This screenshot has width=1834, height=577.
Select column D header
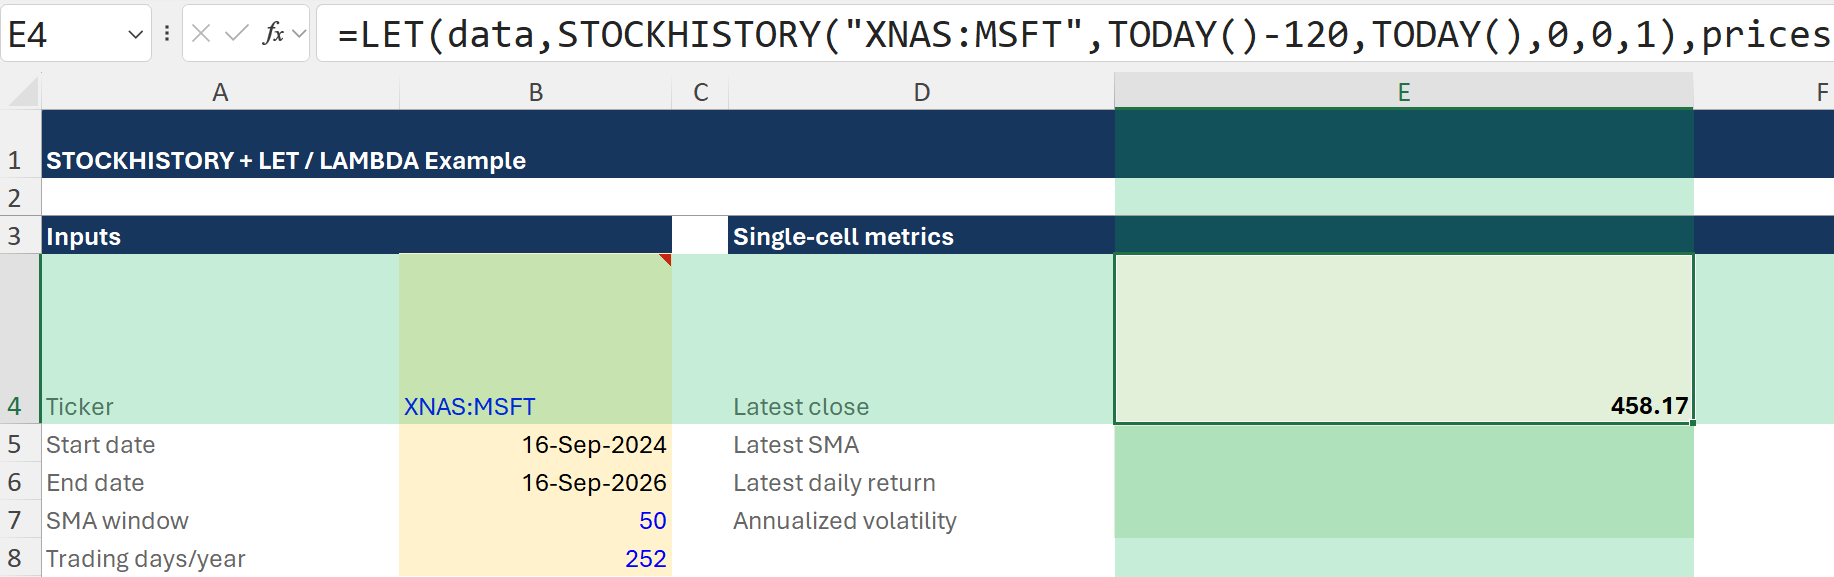point(921,92)
